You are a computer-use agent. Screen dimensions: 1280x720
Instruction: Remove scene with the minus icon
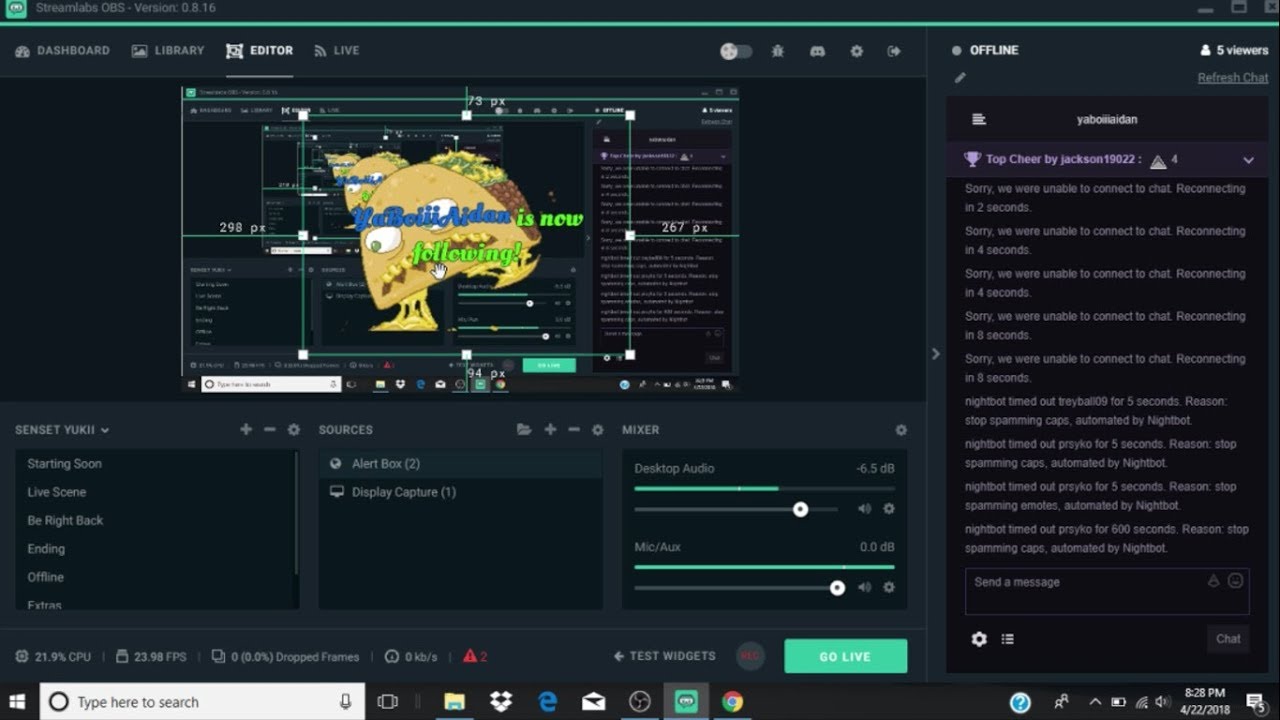[x=269, y=429]
